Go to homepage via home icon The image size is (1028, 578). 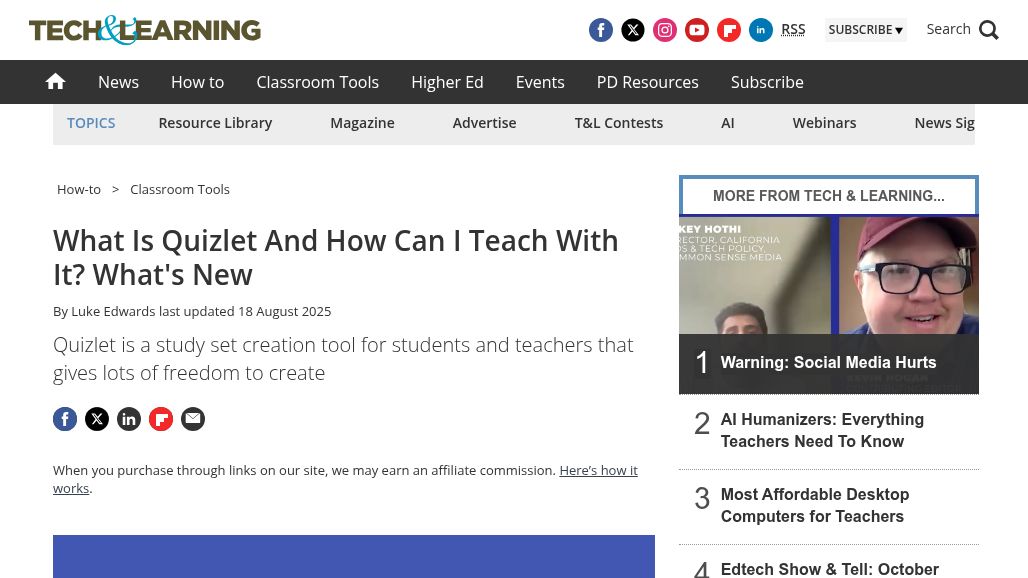(x=56, y=82)
